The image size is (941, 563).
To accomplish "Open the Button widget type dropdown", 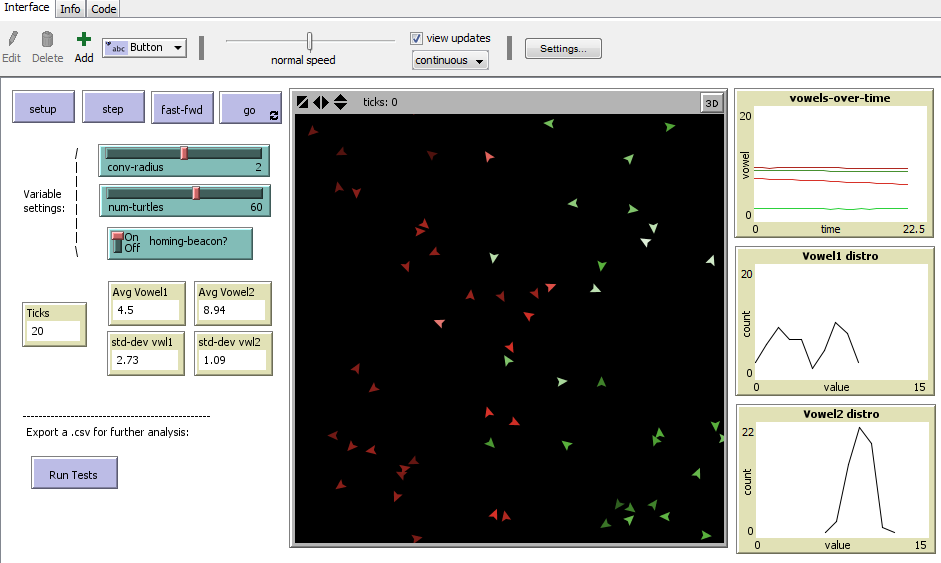I will [144, 47].
